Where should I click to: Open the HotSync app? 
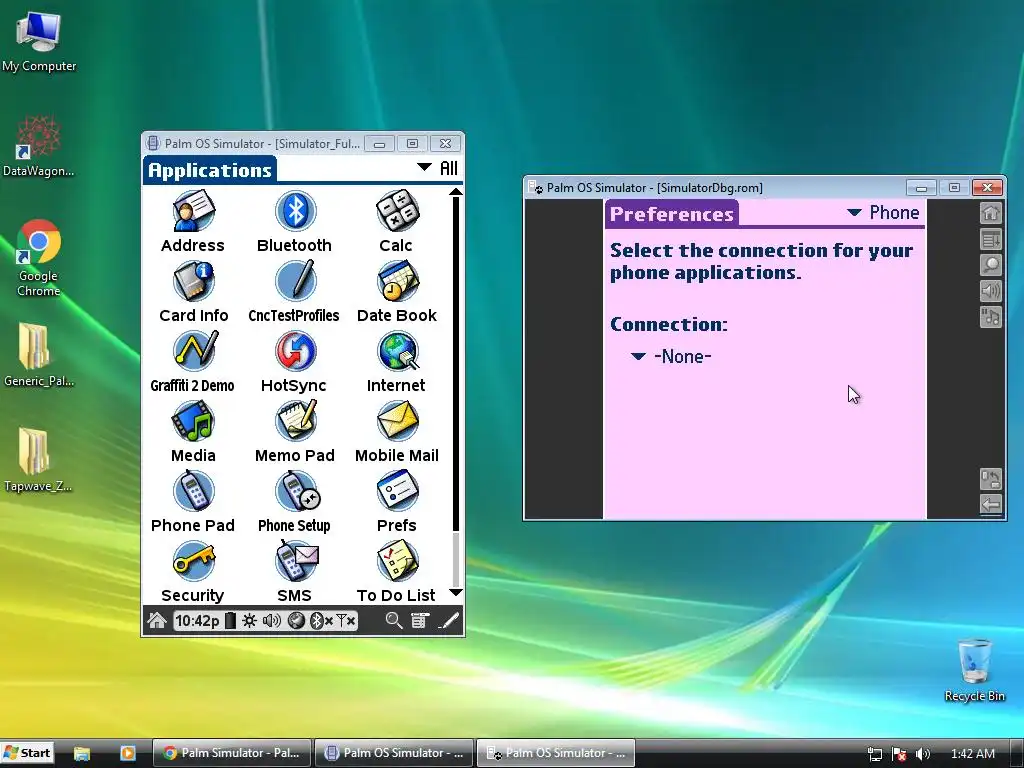pos(294,361)
